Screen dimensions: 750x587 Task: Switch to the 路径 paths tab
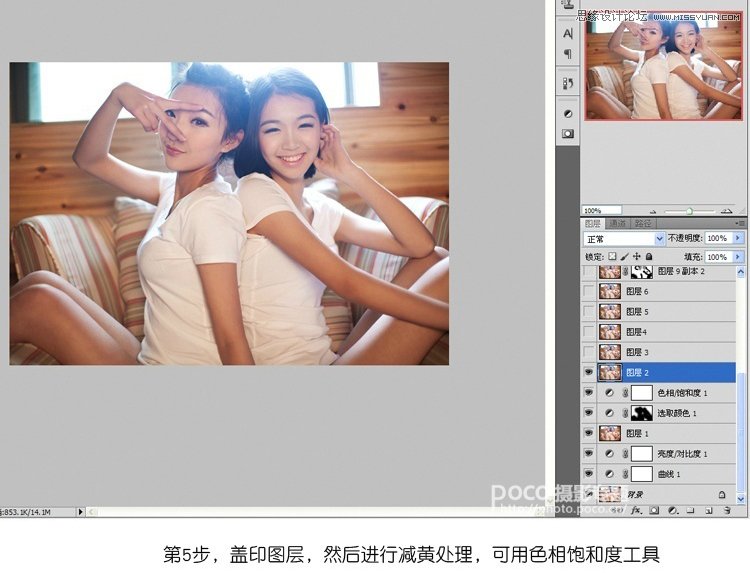click(x=643, y=223)
